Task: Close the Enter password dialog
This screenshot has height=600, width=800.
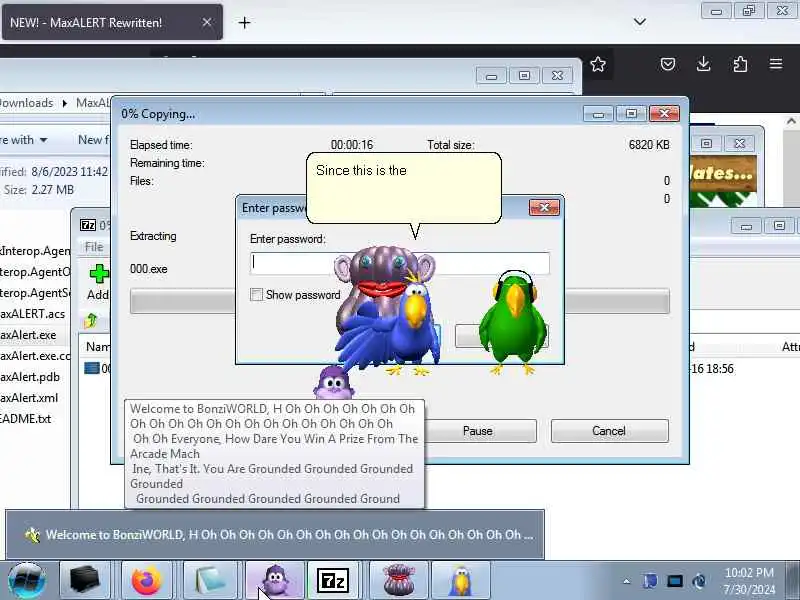Action: (544, 207)
